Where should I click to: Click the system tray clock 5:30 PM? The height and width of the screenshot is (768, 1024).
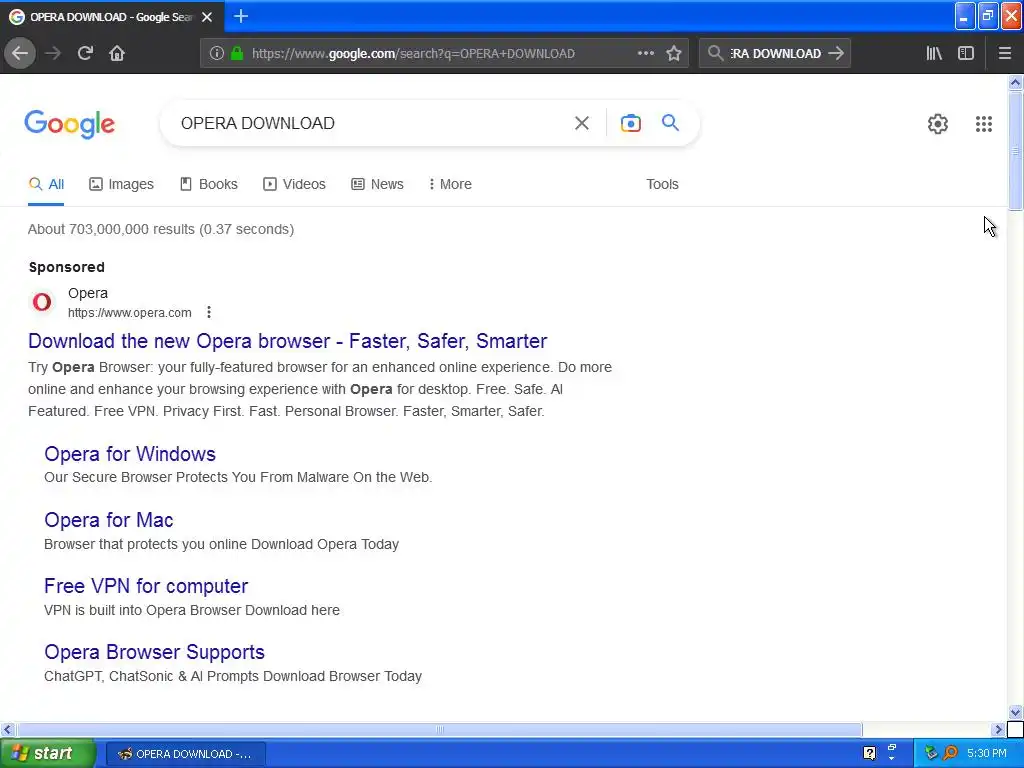(x=987, y=753)
